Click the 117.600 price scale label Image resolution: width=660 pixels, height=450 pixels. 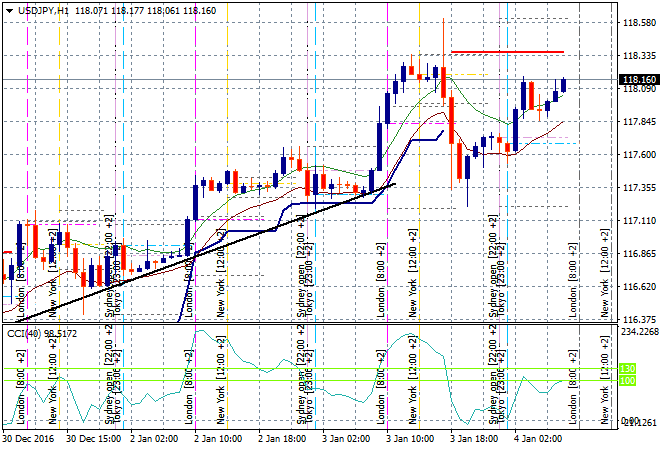click(639, 154)
